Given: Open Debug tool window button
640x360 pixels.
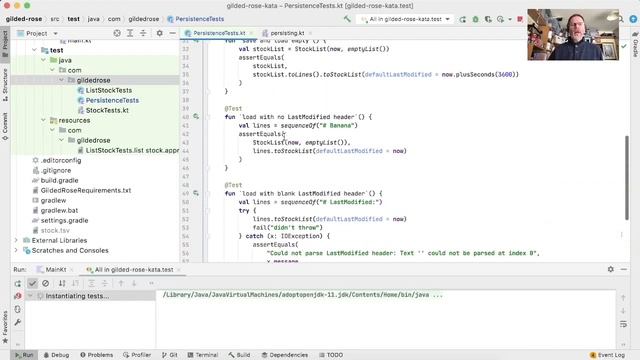Looking at the screenshot, I should pos(56,355).
